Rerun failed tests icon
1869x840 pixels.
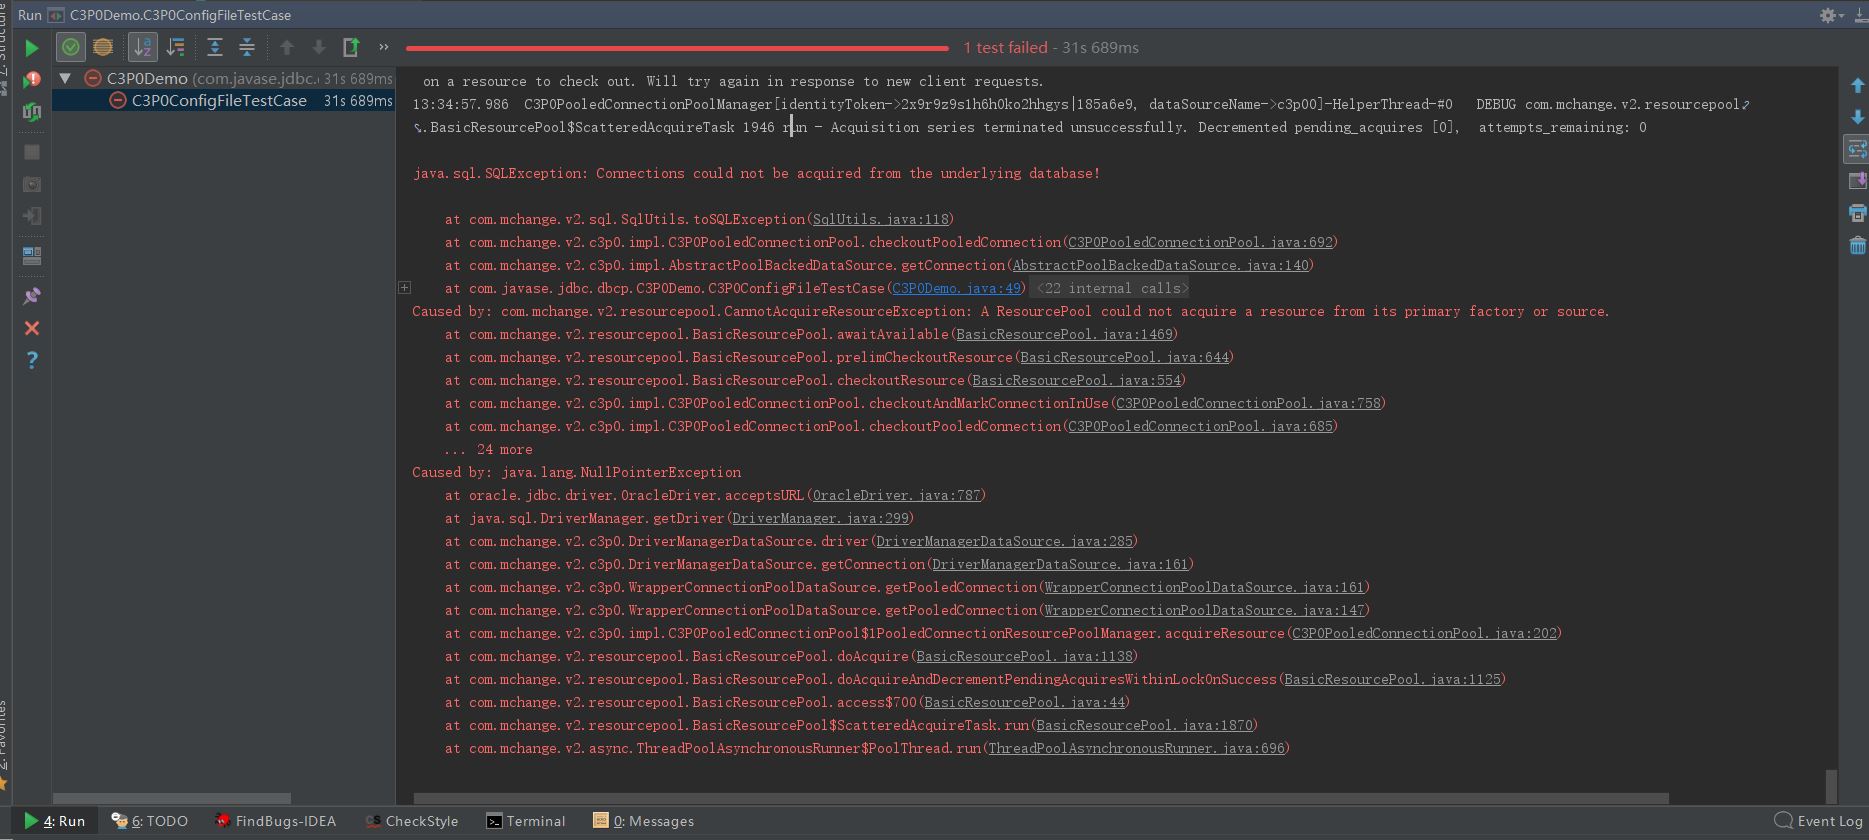click(x=31, y=79)
